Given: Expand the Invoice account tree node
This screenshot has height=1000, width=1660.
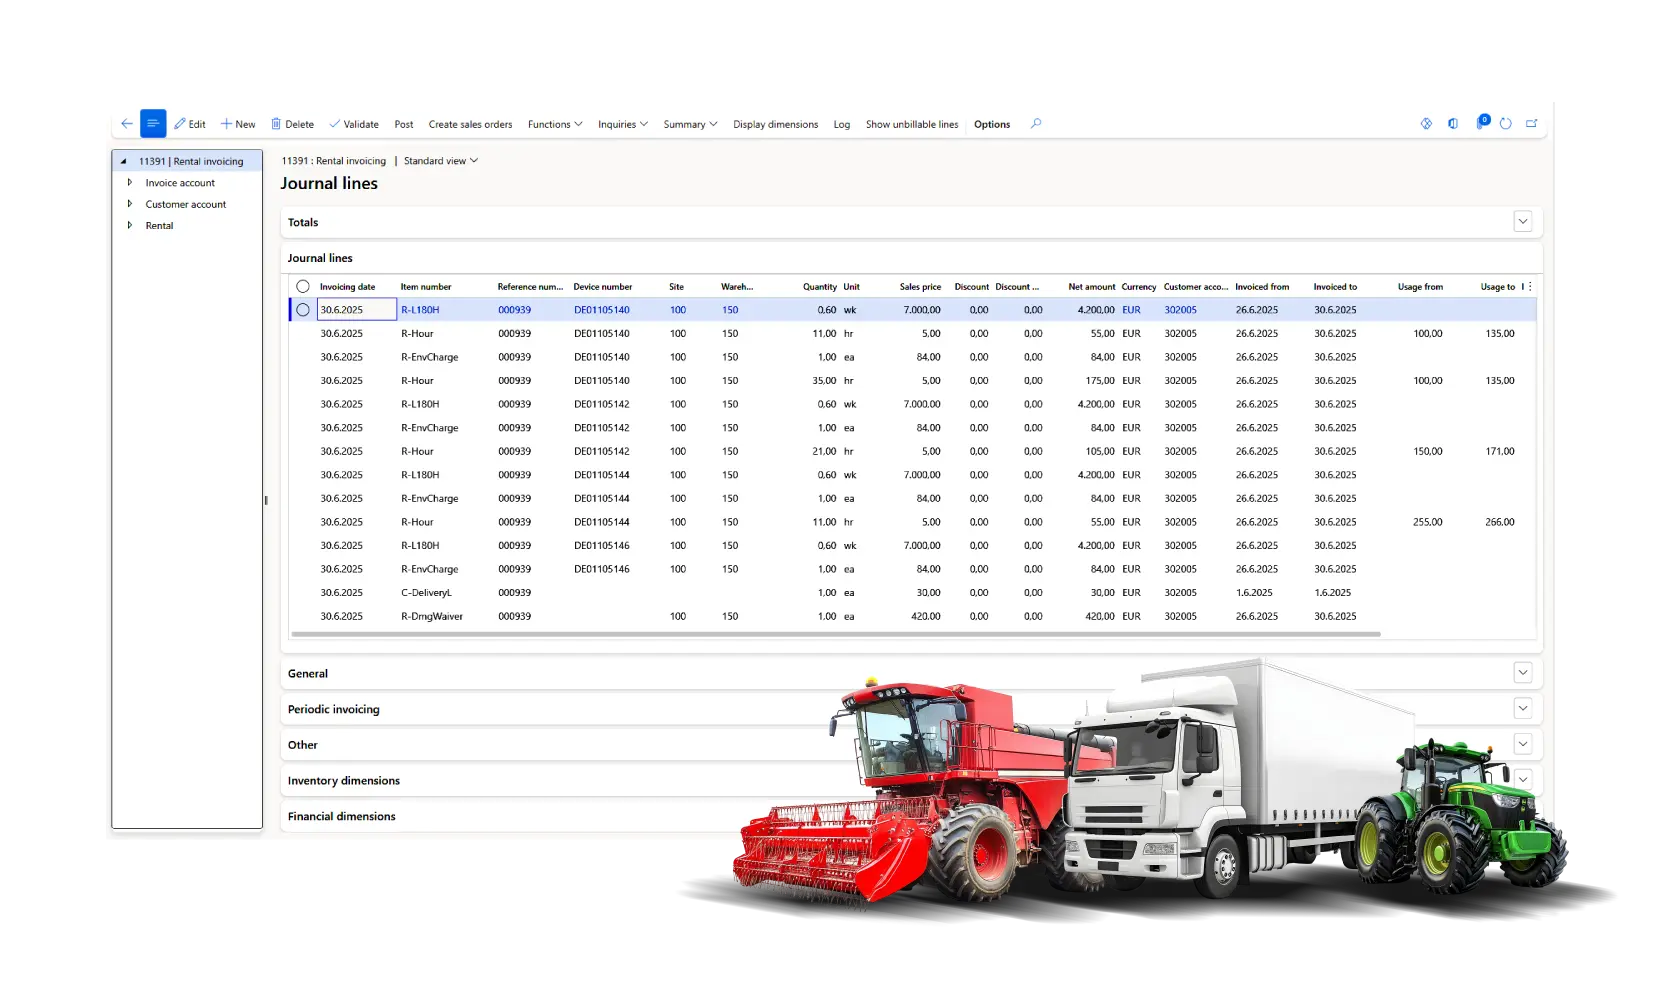Looking at the screenshot, I should pyautogui.click(x=130, y=183).
